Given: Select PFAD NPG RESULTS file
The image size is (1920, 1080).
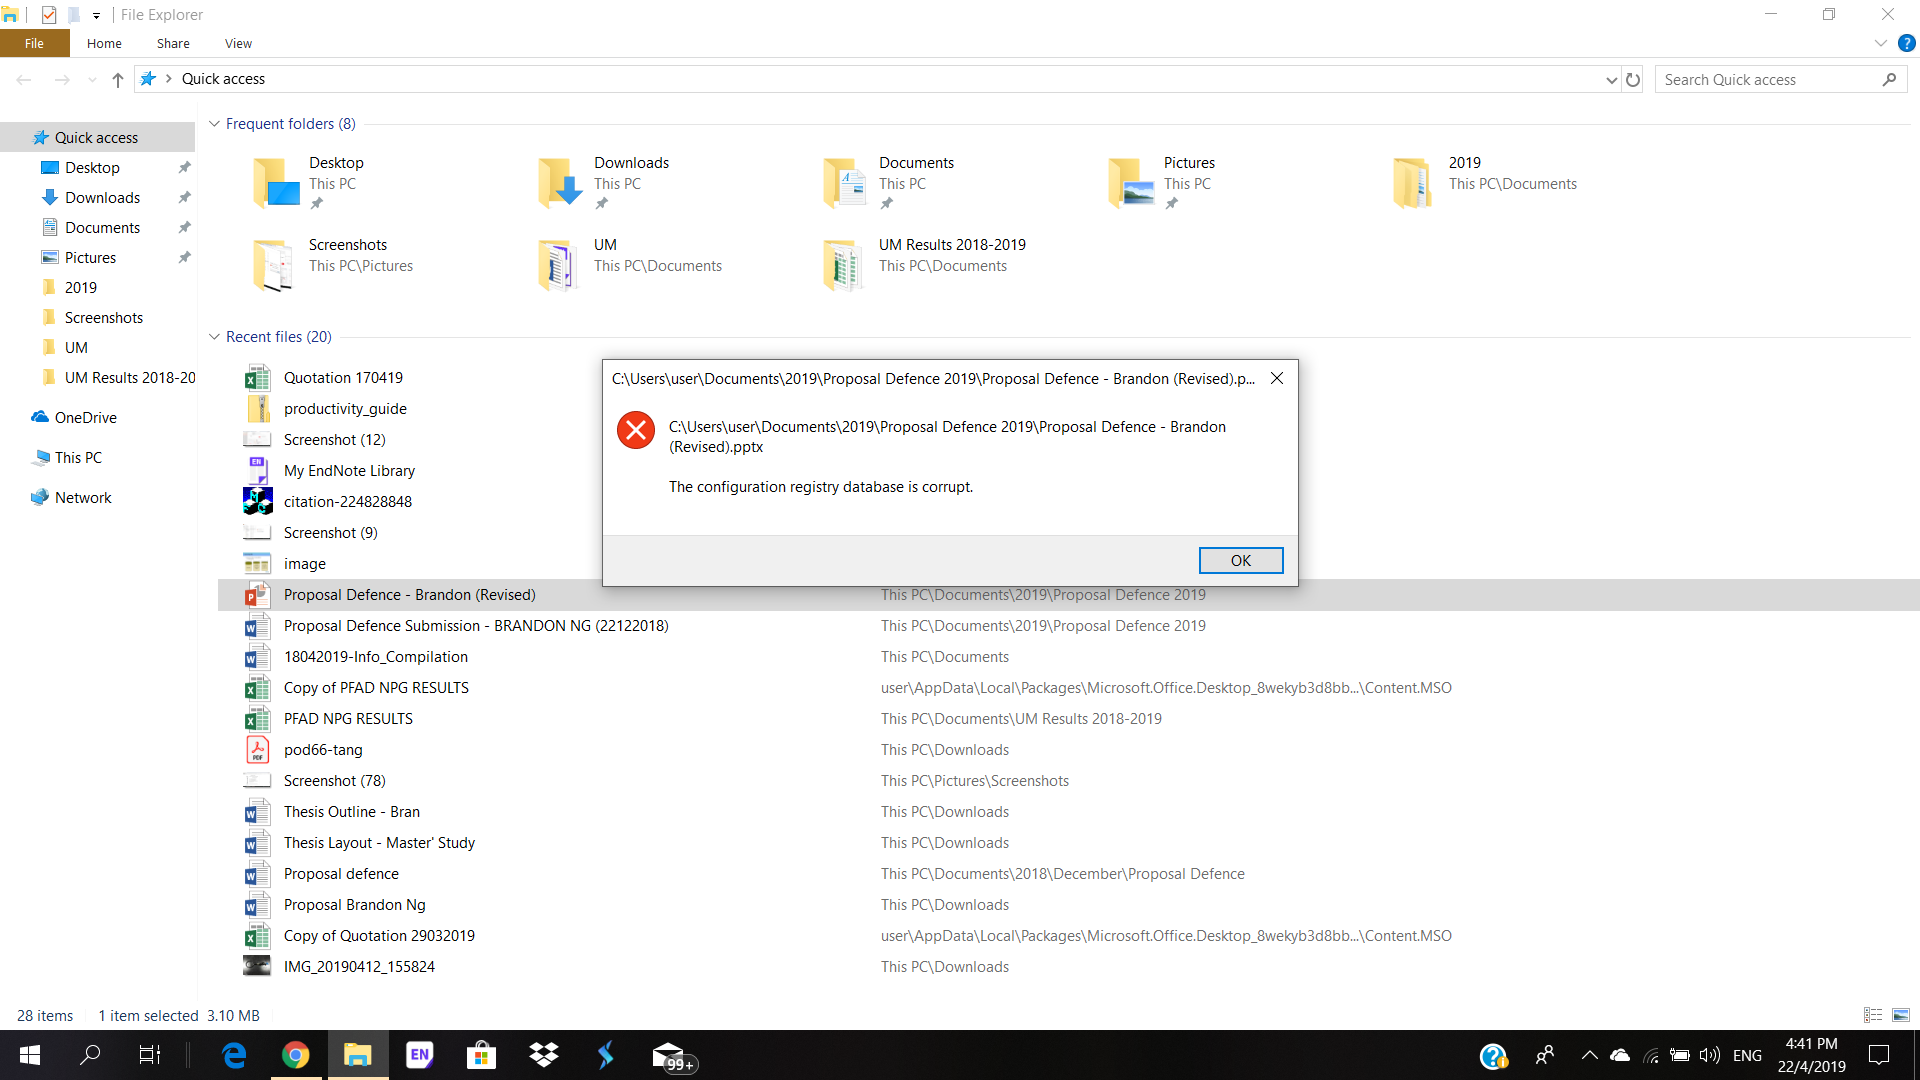Looking at the screenshot, I should click(348, 719).
